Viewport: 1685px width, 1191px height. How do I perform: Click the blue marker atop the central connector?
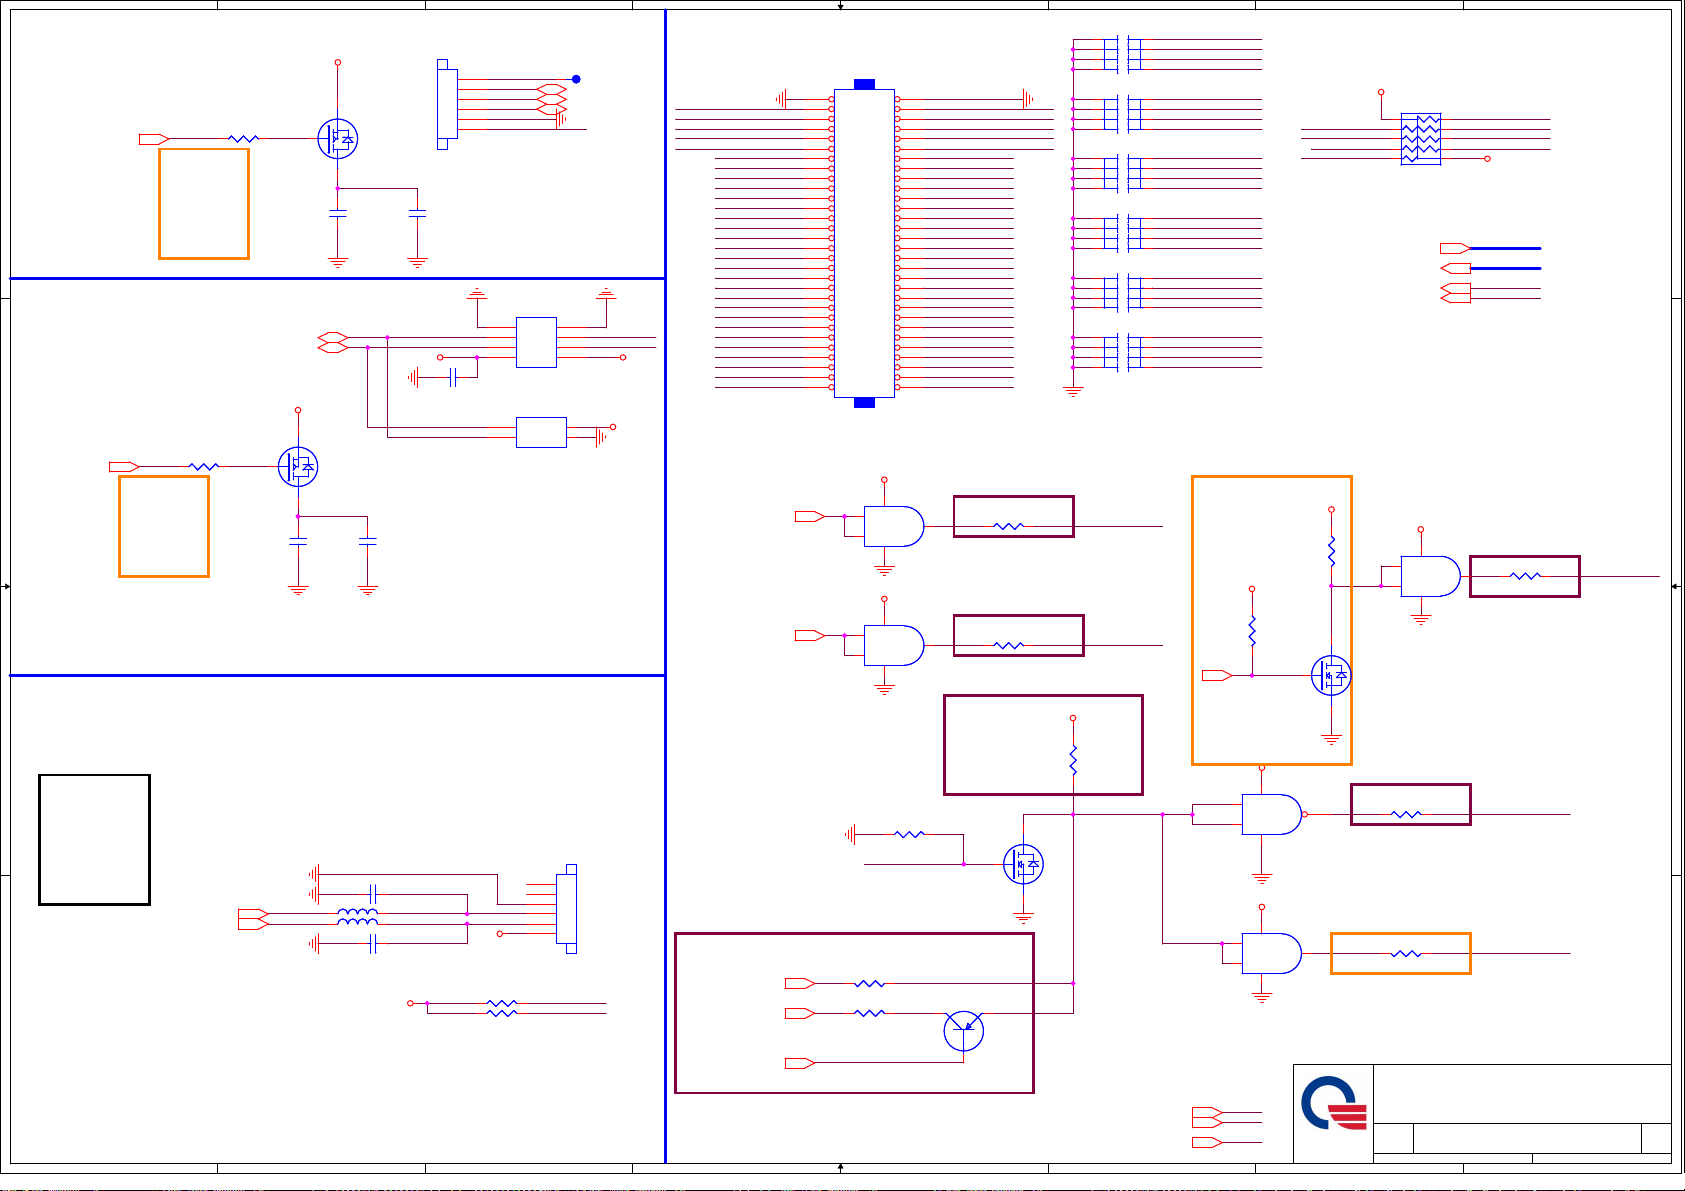click(x=864, y=84)
